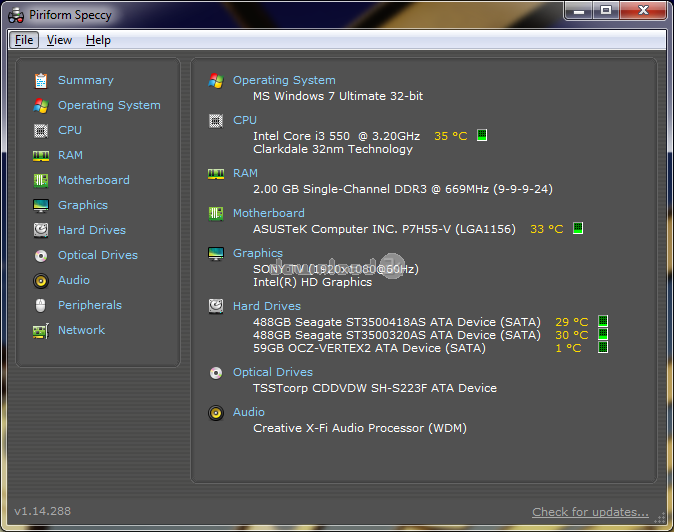Open the View menu
Image resolution: width=674 pixels, height=532 pixels.
point(59,40)
